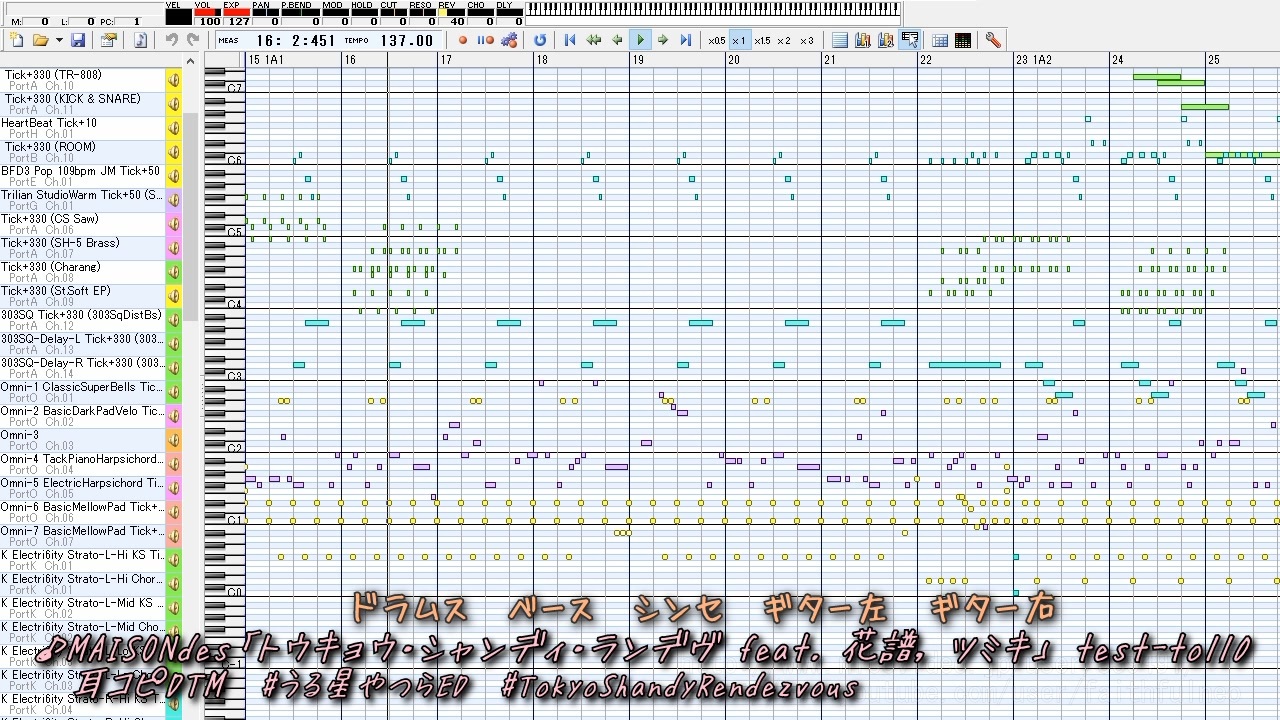Mute the Tick+330 (TR-808) track speaker

(173, 80)
